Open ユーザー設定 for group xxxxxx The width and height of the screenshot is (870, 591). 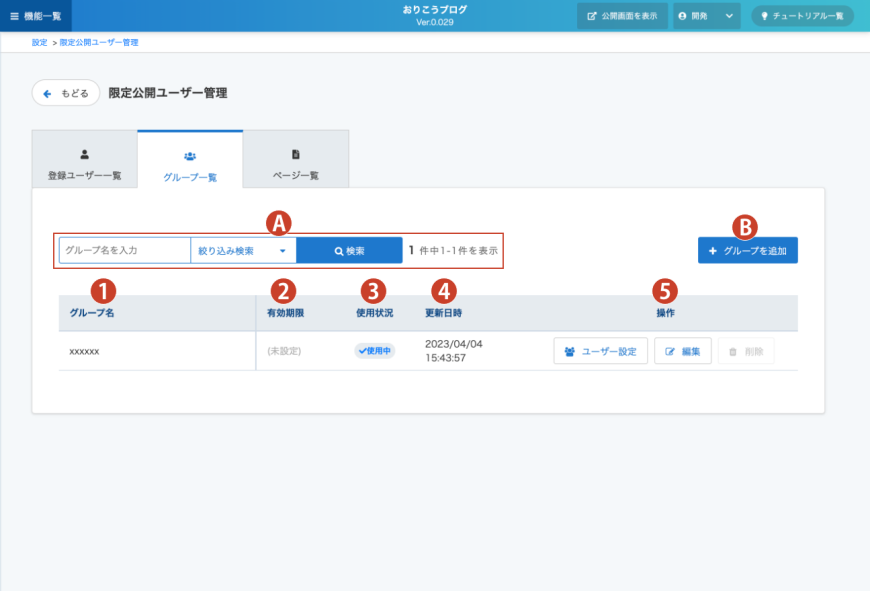click(x=600, y=351)
